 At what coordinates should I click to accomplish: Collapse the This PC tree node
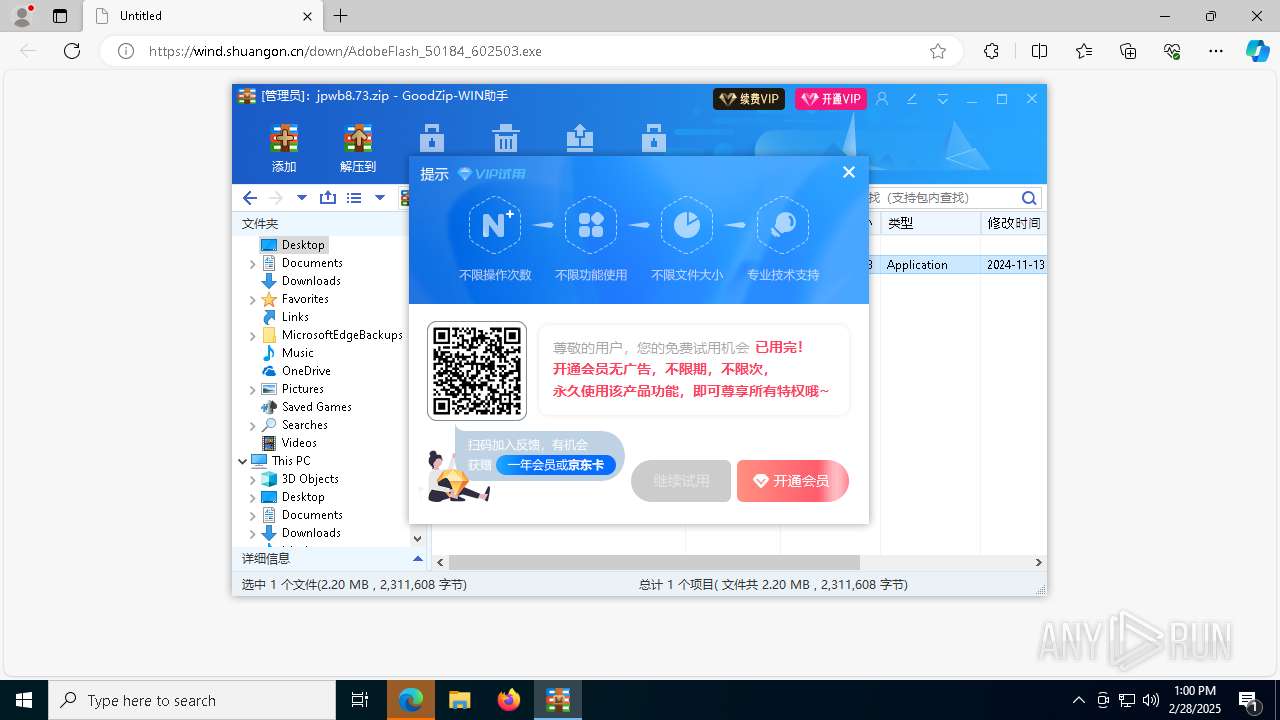(x=242, y=461)
